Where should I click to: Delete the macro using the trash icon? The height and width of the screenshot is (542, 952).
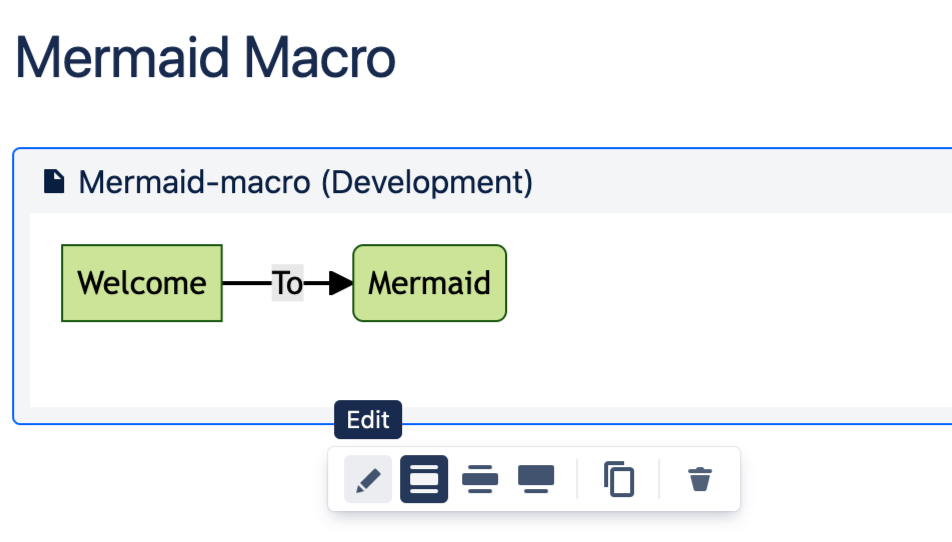pyautogui.click(x=700, y=480)
